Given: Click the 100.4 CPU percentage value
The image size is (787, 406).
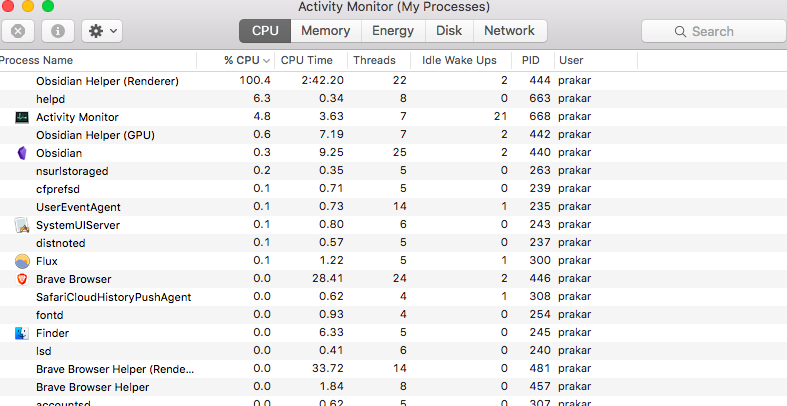Looking at the screenshot, I should [255, 80].
